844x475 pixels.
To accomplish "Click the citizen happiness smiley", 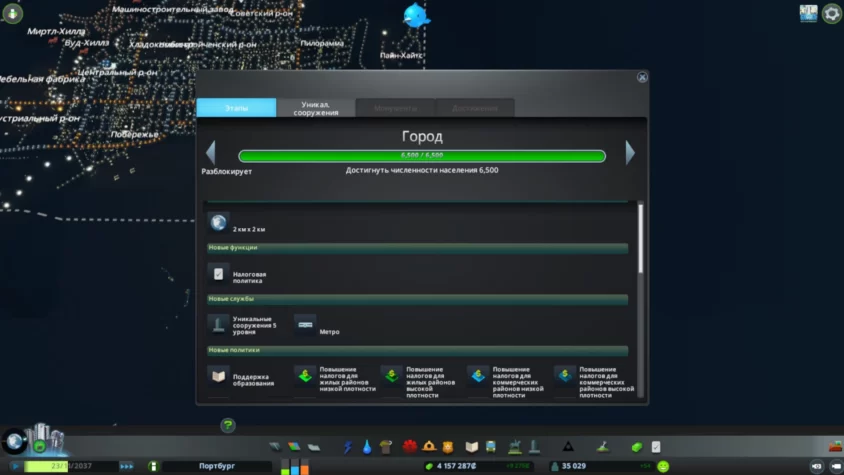I will pos(663,466).
